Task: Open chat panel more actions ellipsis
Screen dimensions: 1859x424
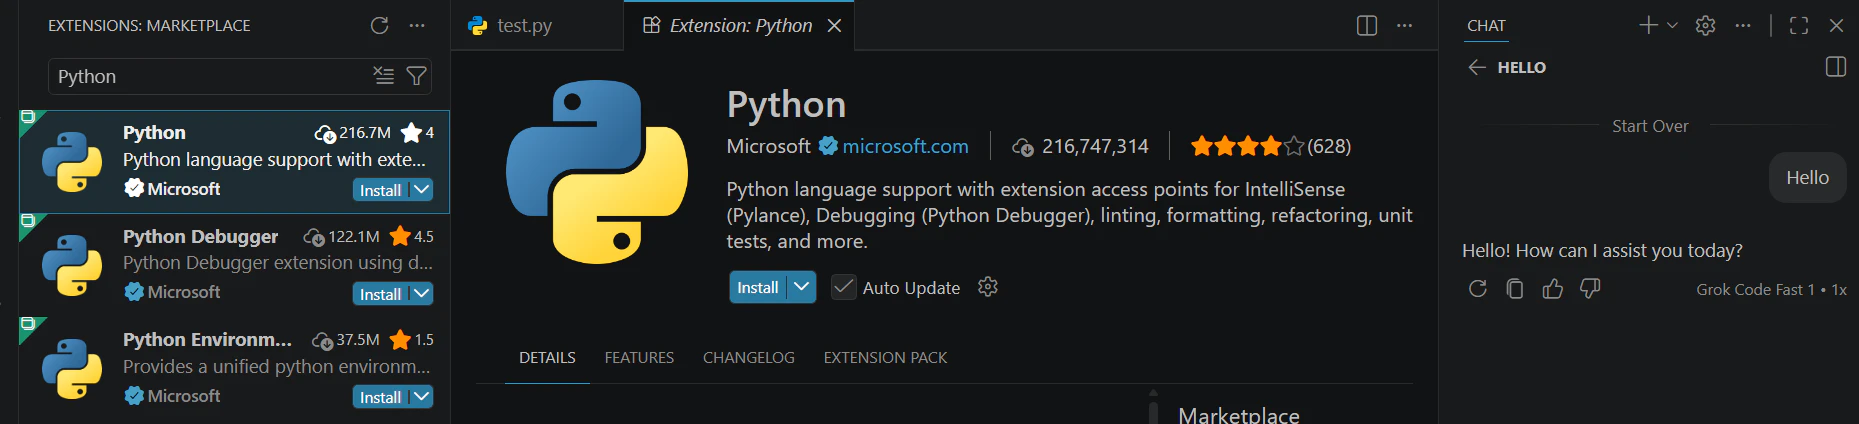Action: click(x=1743, y=25)
